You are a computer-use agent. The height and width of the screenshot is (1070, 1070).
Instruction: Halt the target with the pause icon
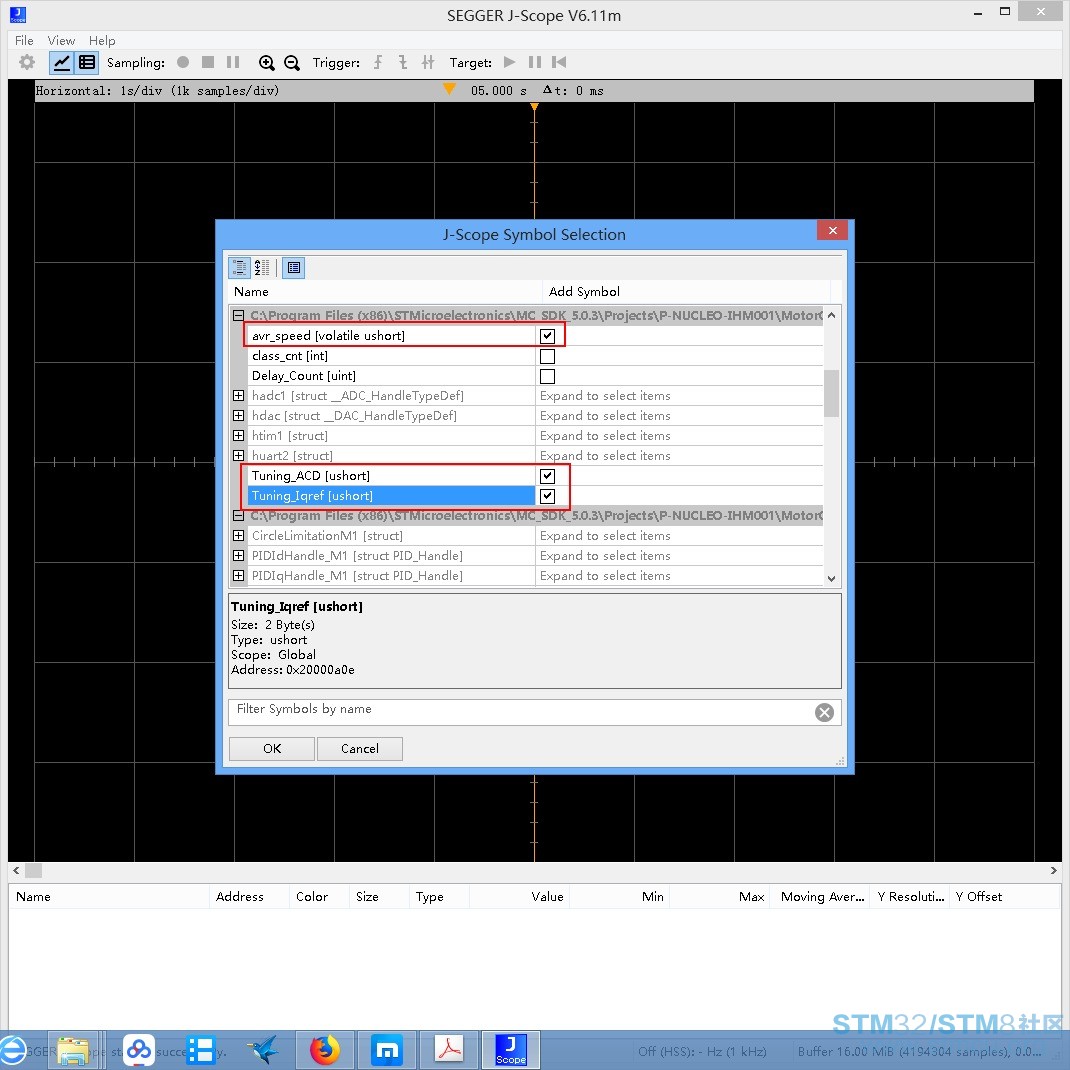click(x=534, y=62)
